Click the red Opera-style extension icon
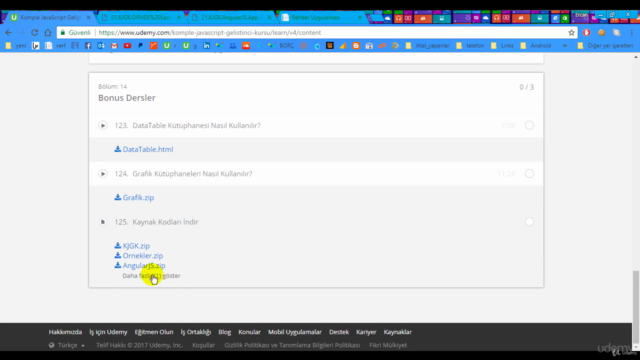This screenshot has height=360, width=640. [587, 33]
